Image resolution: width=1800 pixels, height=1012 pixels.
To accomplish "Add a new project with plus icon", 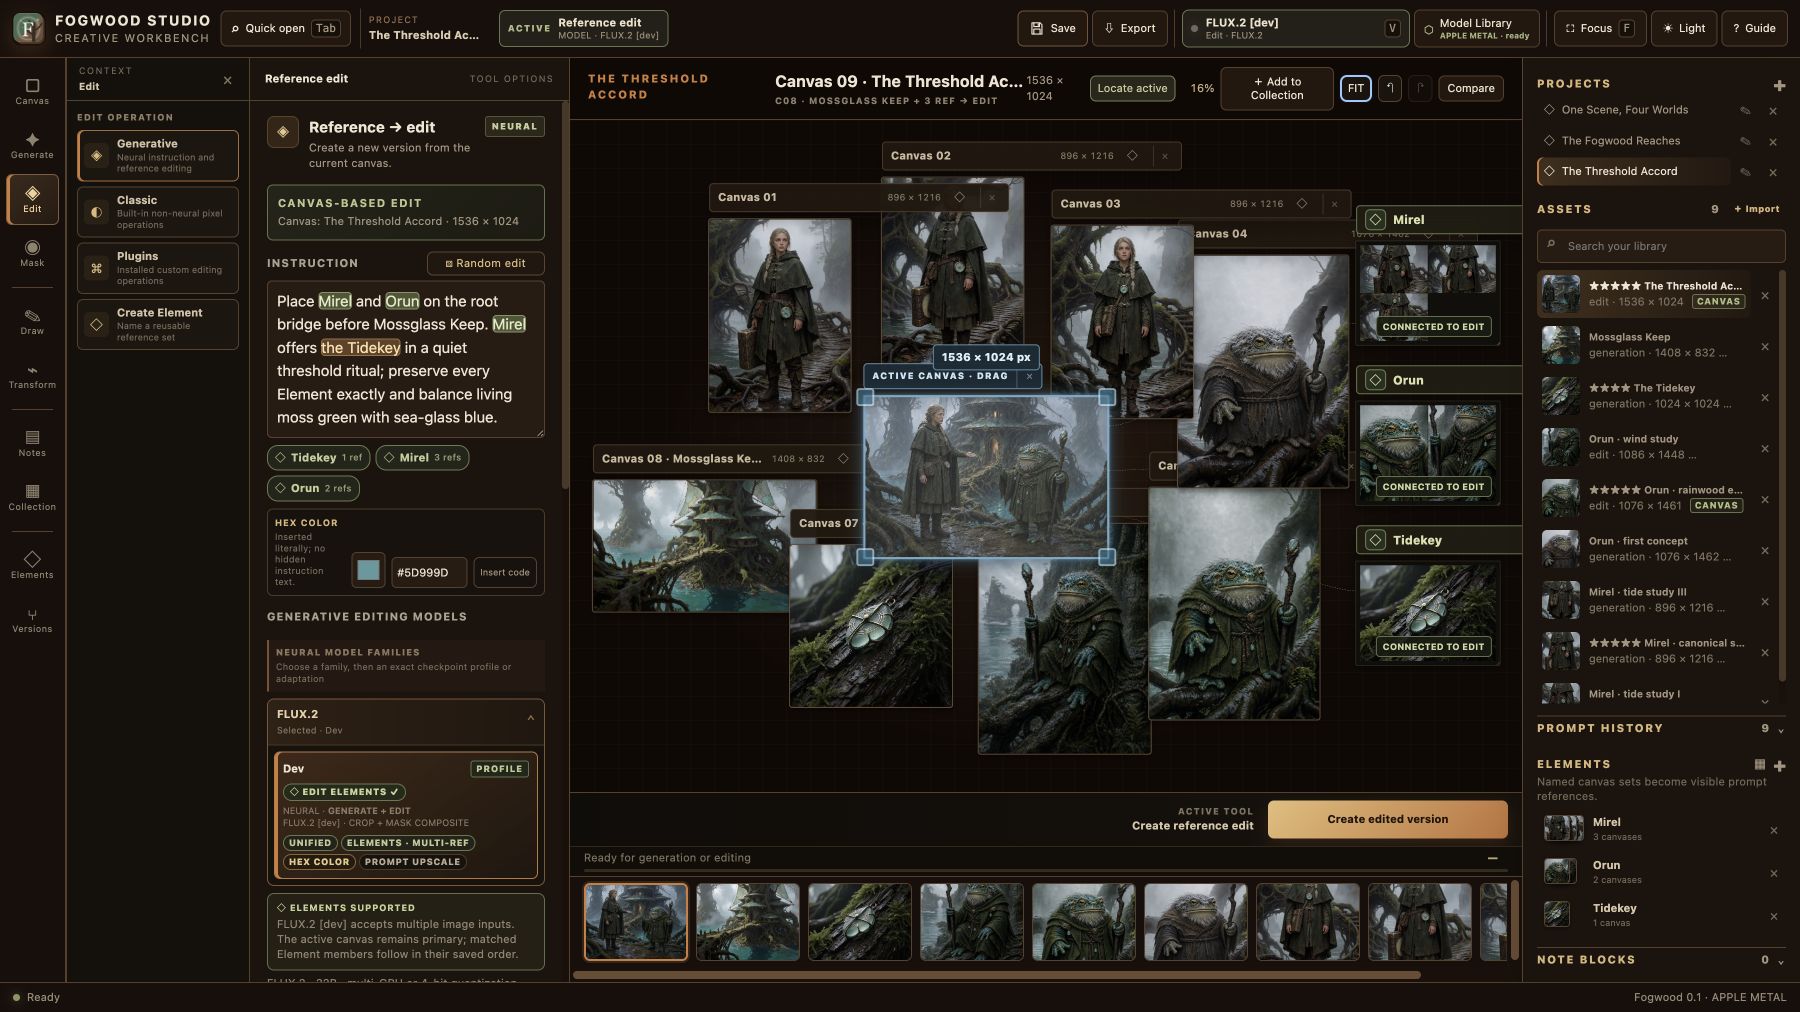I will point(1779,86).
